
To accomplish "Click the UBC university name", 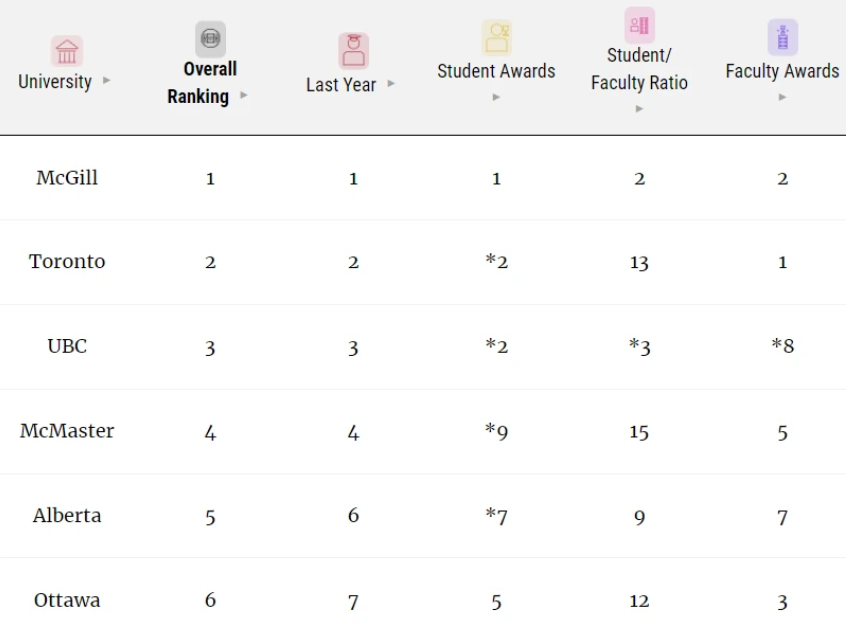I will coord(67,346).
